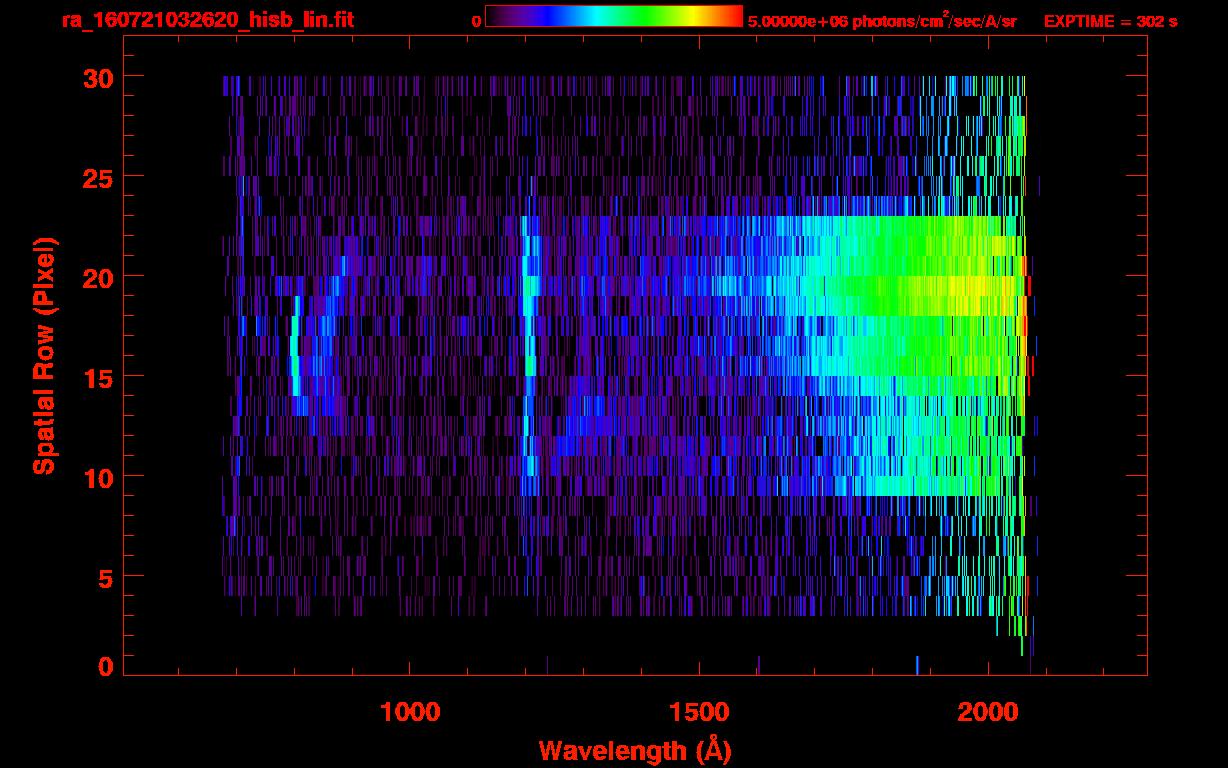Click the Spatial Row (Pixel) axis title
The image size is (1228, 768).
45,355
